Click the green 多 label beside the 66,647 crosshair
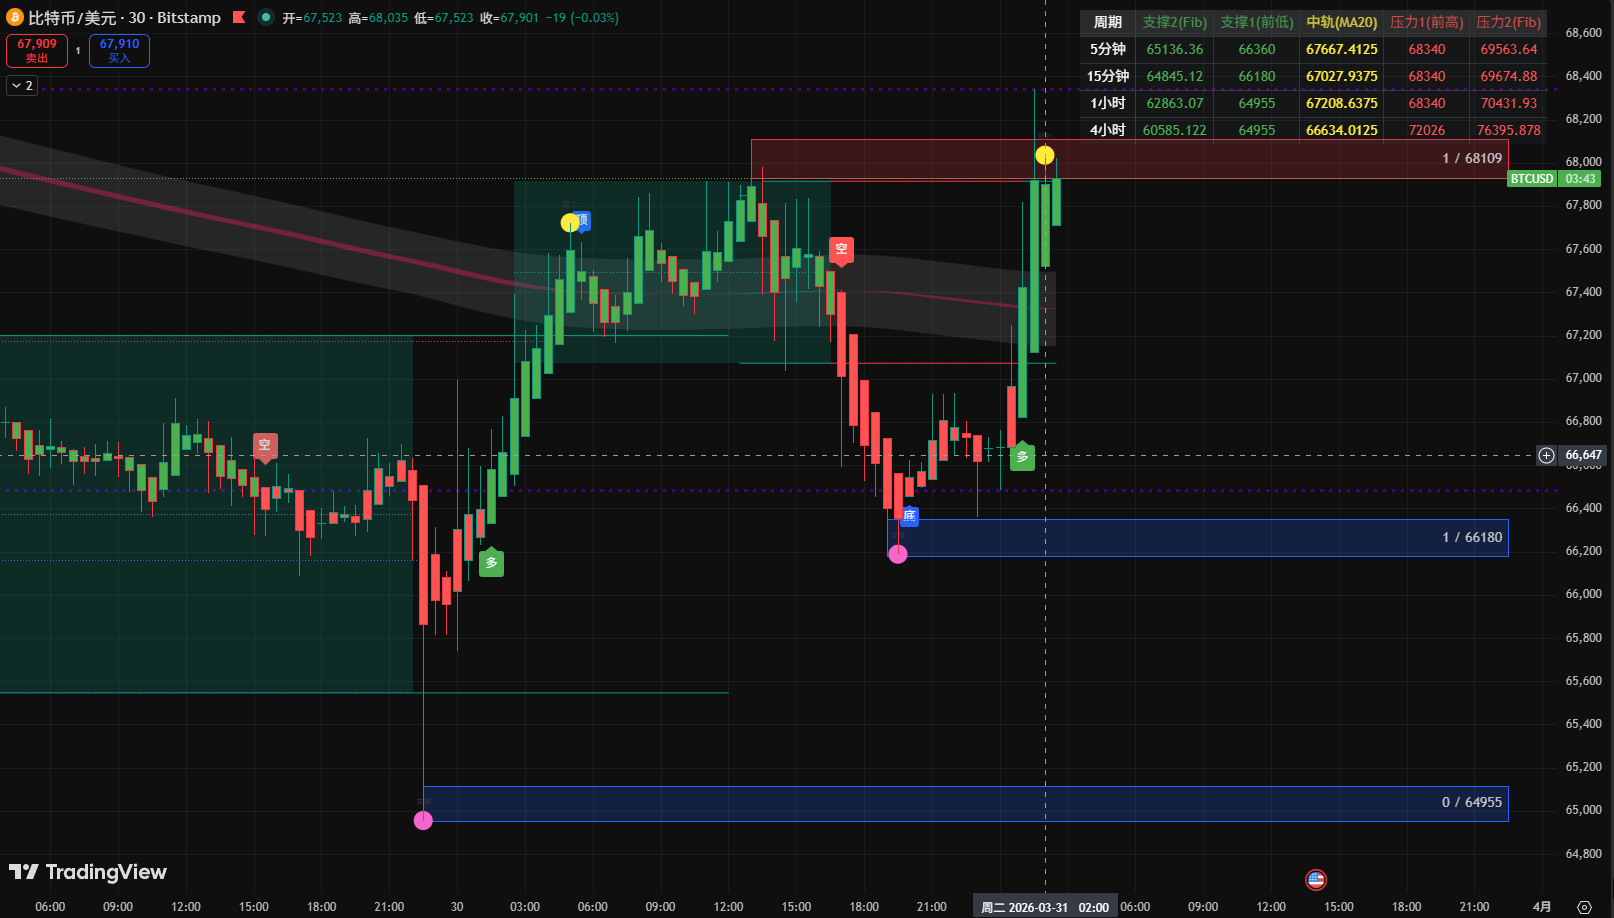The image size is (1614, 918). pyautogui.click(x=1022, y=456)
